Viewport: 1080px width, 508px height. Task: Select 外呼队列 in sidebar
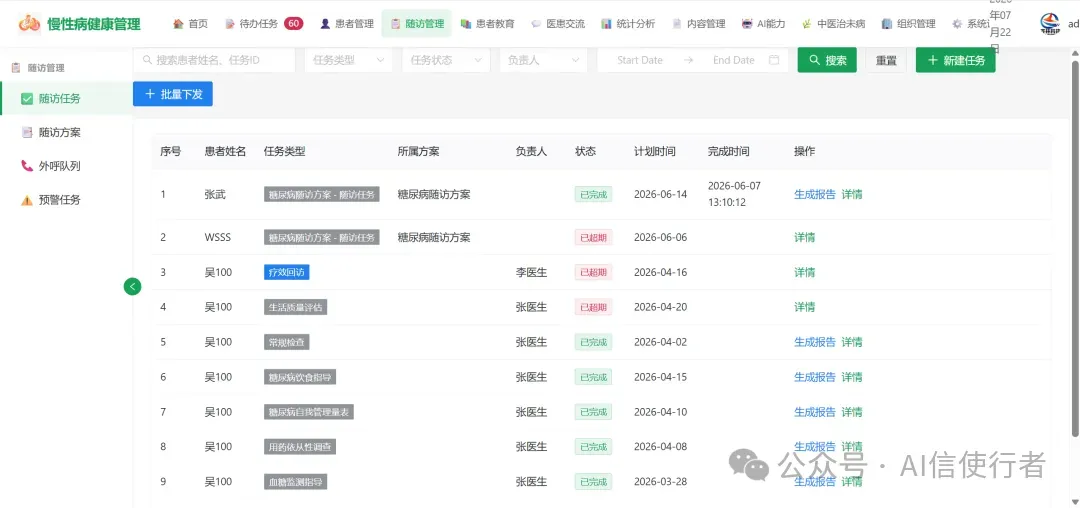pyautogui.click(x=66, y=166)
